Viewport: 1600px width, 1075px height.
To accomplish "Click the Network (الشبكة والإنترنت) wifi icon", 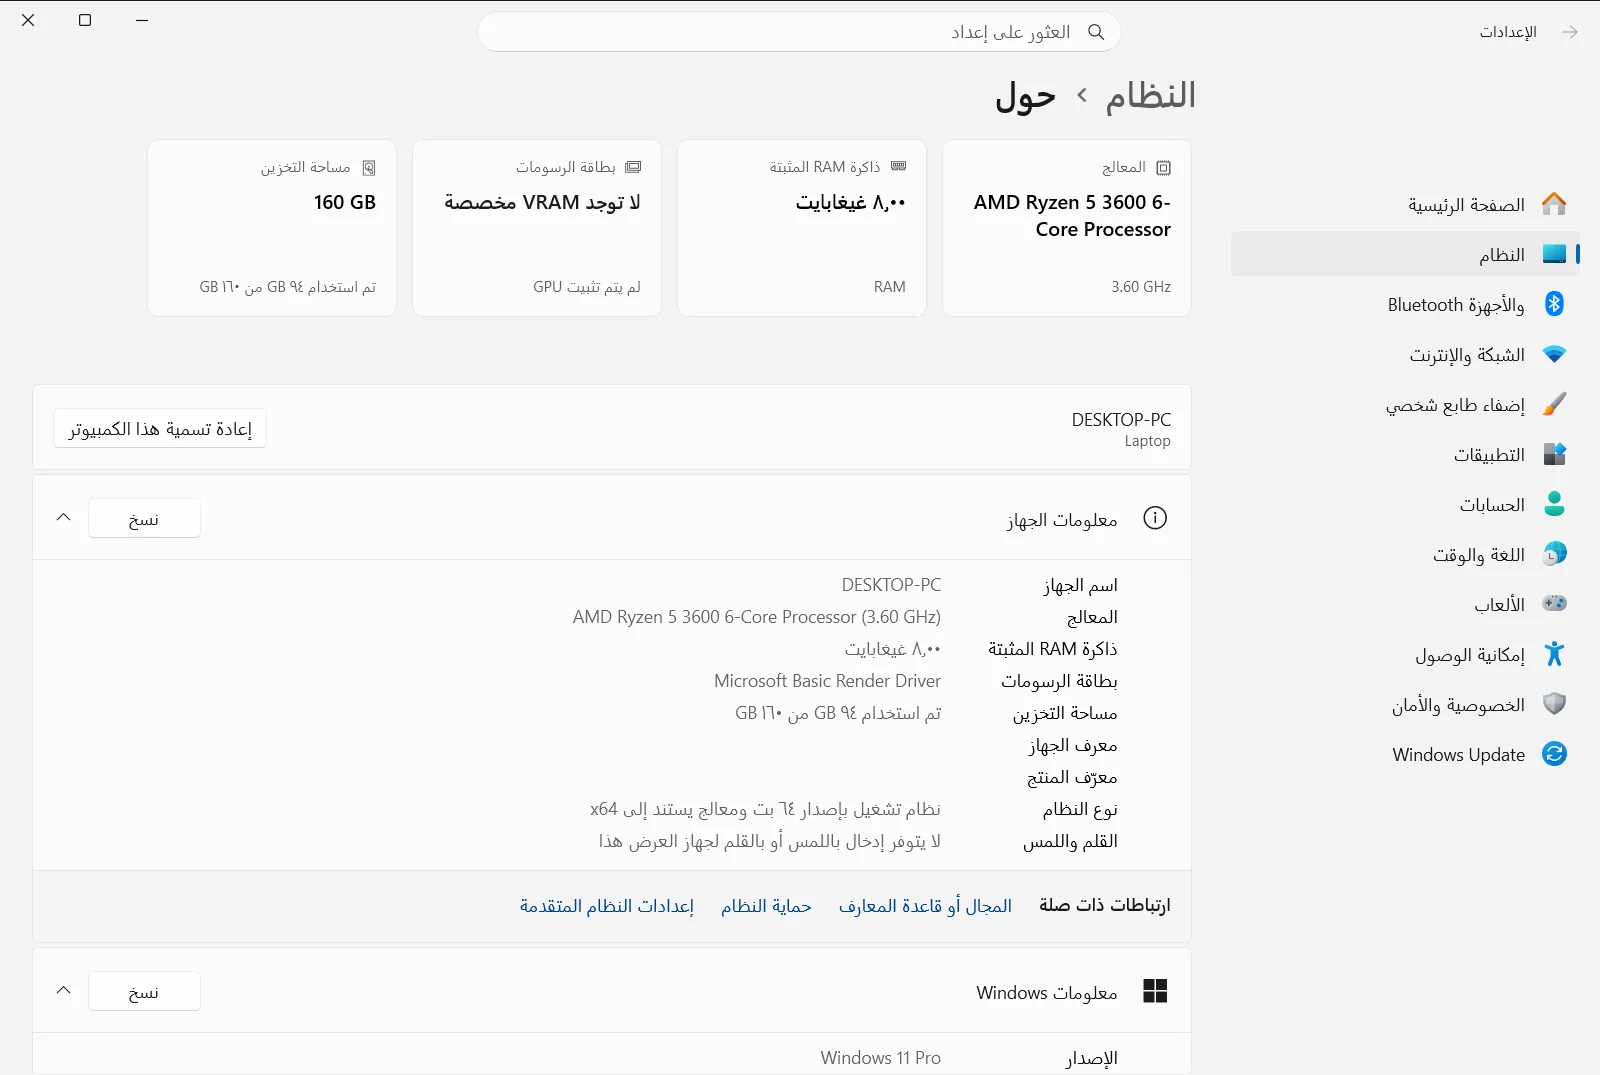I will tap(1554, 354).
